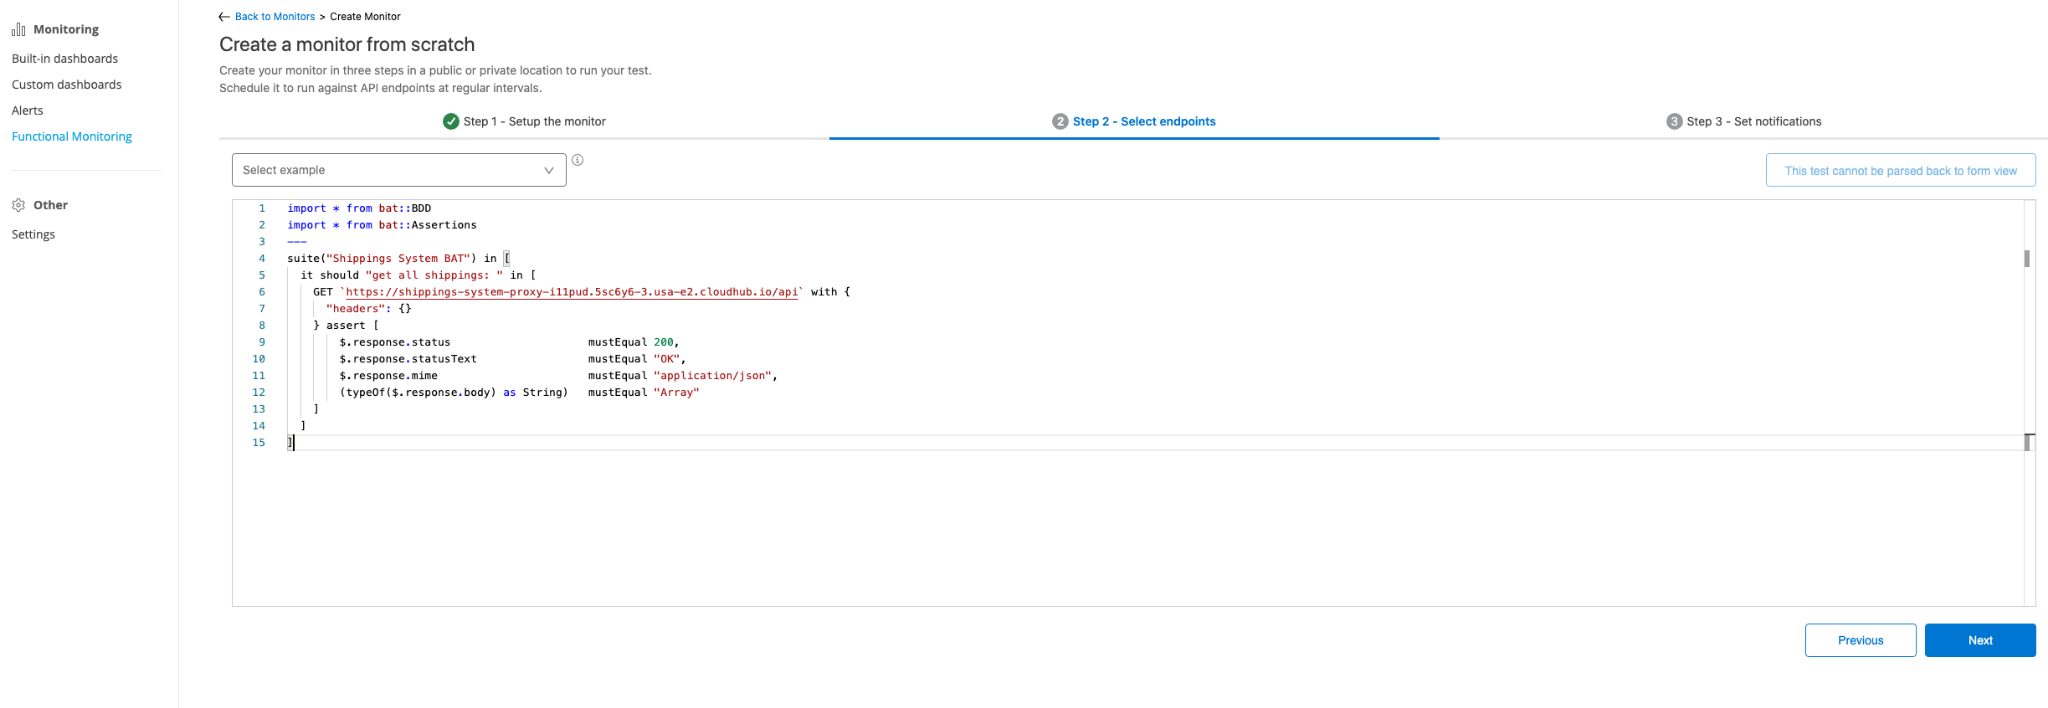The image size is (2048, 708).
Task: Click the back arrow icon
Action: tap(224, 17)
